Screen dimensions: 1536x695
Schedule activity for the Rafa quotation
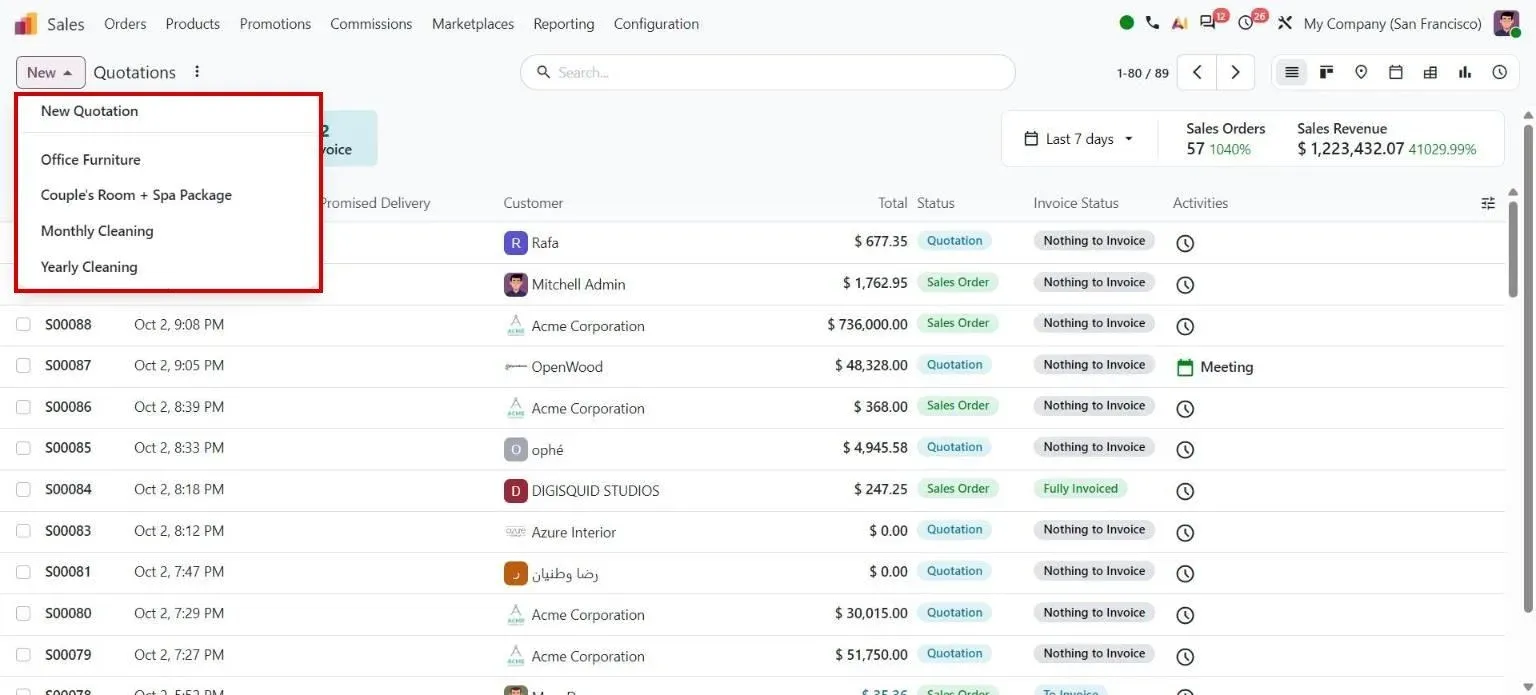click(1185, 243)
